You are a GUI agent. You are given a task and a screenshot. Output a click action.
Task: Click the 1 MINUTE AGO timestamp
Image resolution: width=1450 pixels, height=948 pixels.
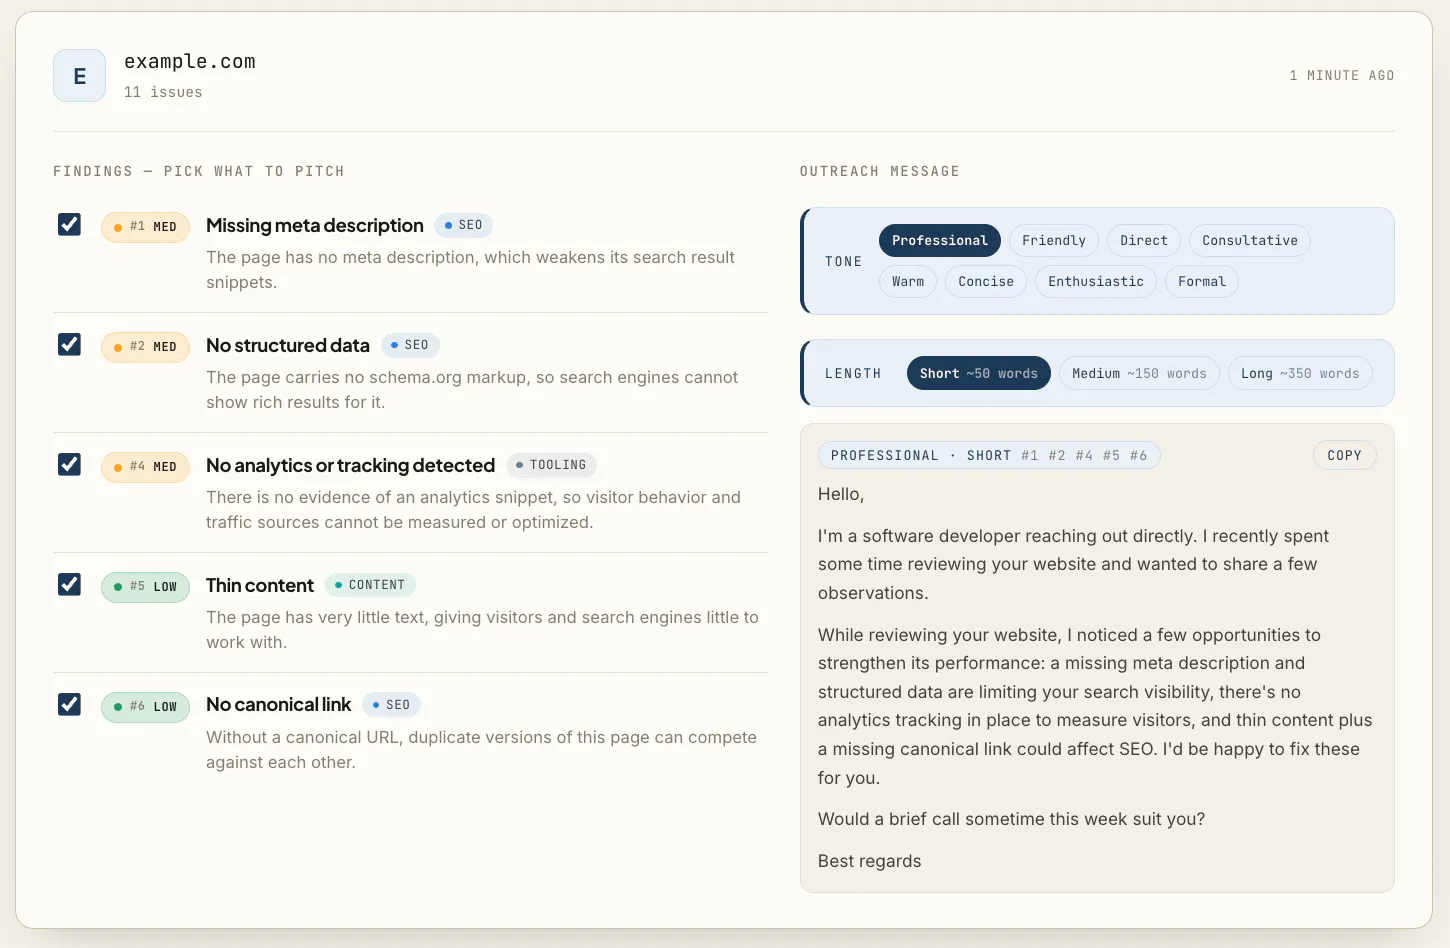click(1342, 76)
